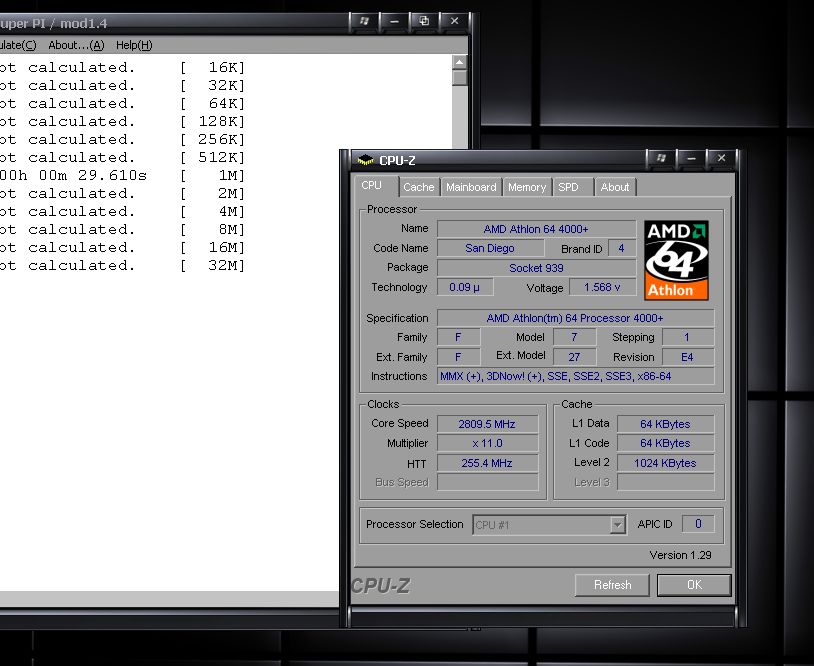The width and height of the screenshot is (814, 666).
Task: Click the Voltage value 1.568 v
Action: (602, 287)
